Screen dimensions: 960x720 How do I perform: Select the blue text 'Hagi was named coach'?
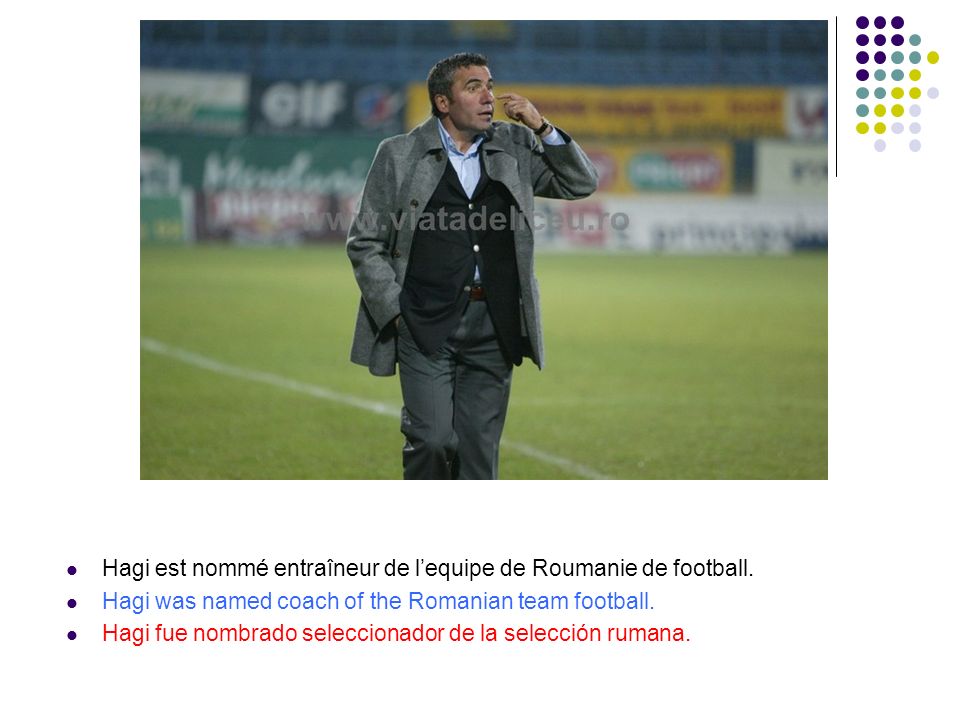tap(221, 601)
